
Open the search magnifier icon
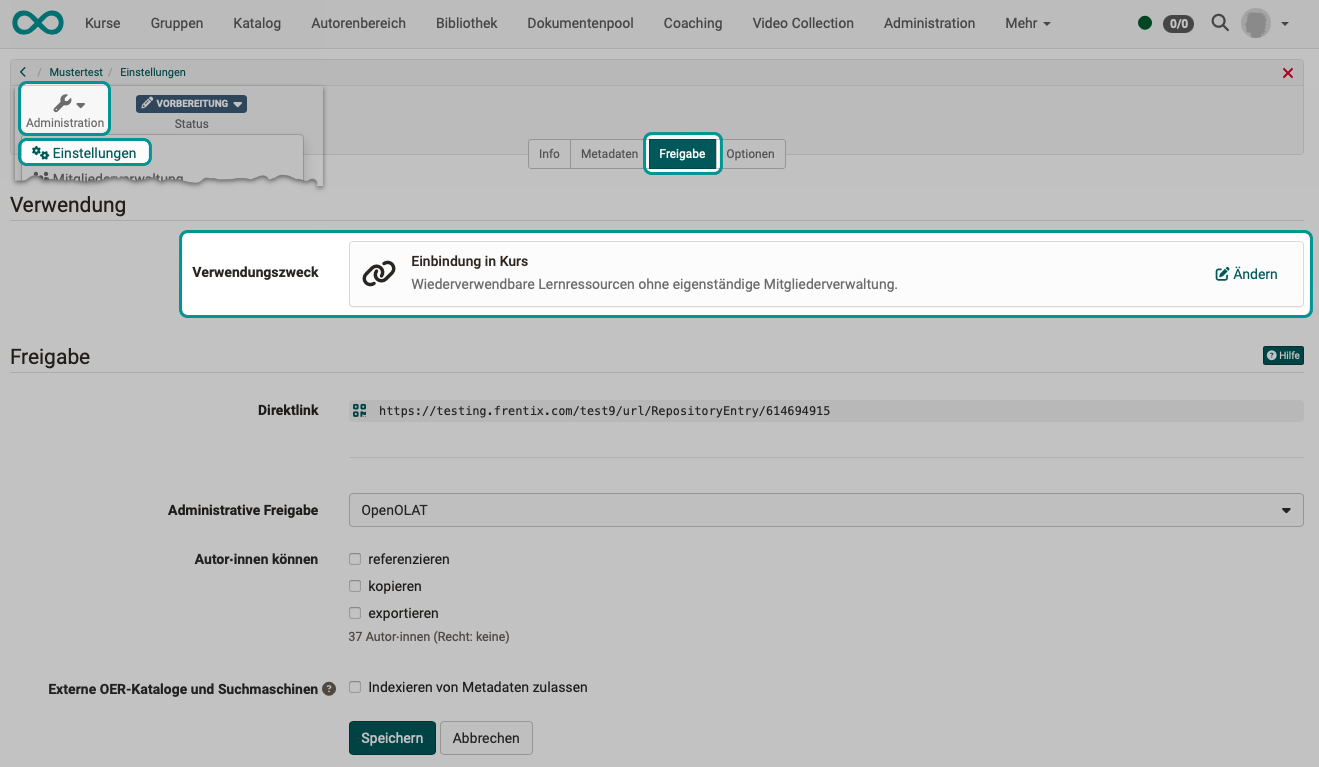[x=1219, y=22]
